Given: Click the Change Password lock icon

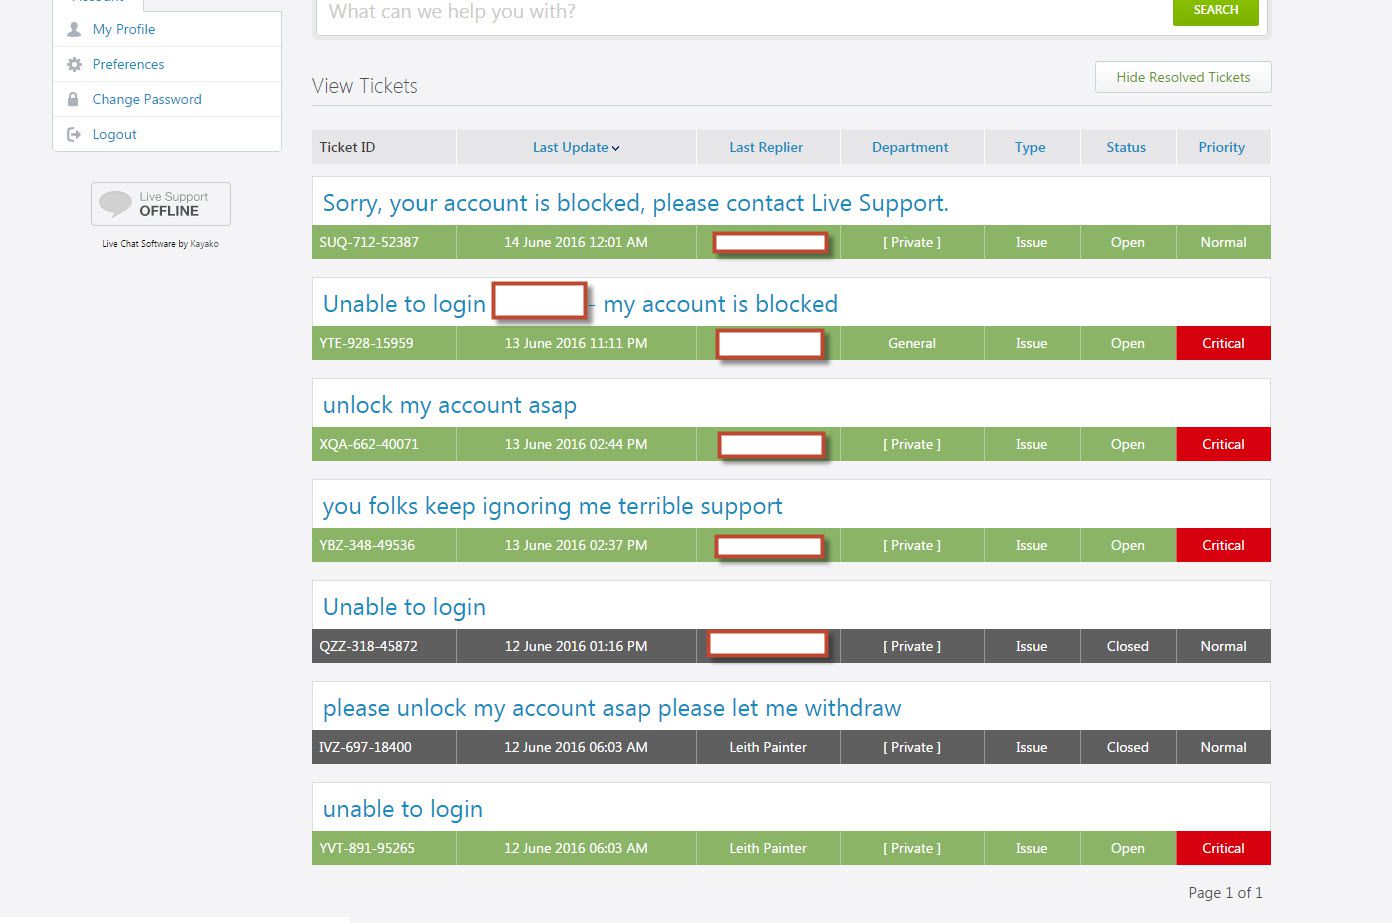Looking at the screenshot, I should 73,100.
